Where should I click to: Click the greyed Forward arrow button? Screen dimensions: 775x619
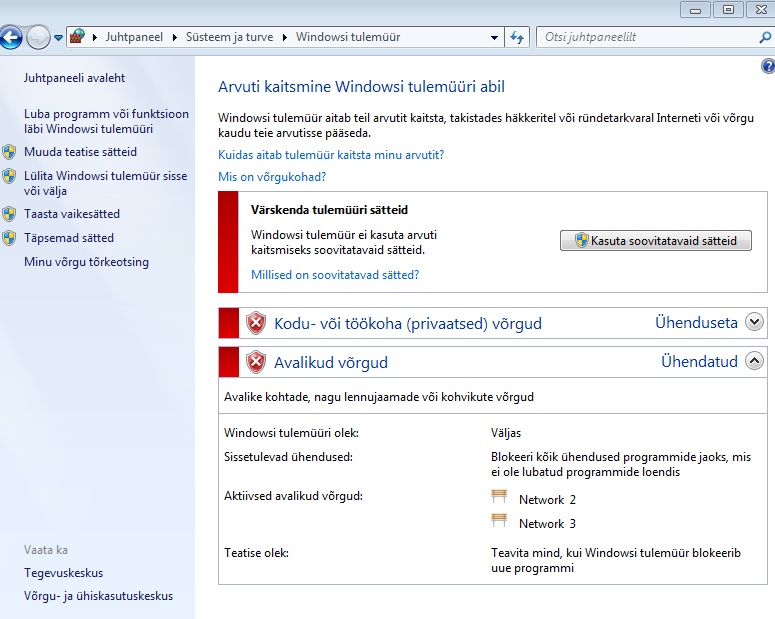pos(38,37)
